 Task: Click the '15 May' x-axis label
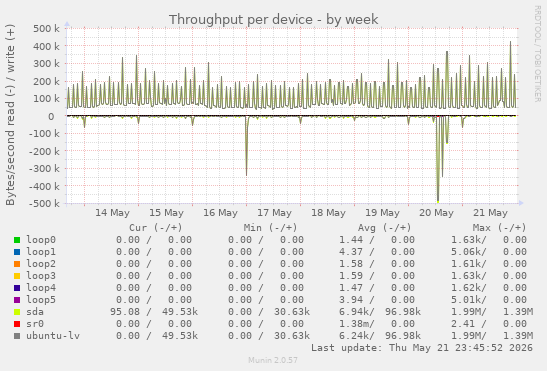[166, 213]
